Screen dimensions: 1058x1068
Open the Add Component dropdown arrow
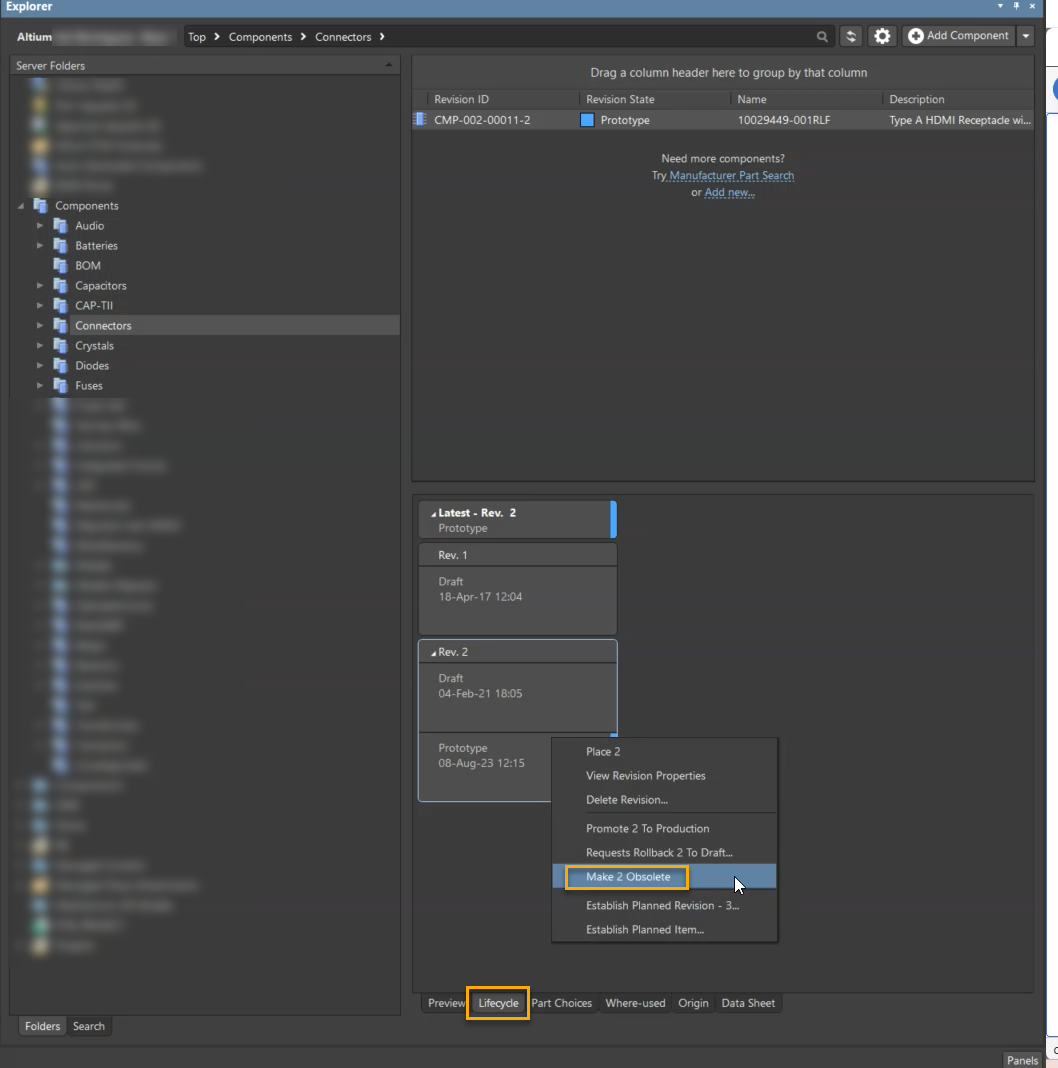tap(1025, 37)
